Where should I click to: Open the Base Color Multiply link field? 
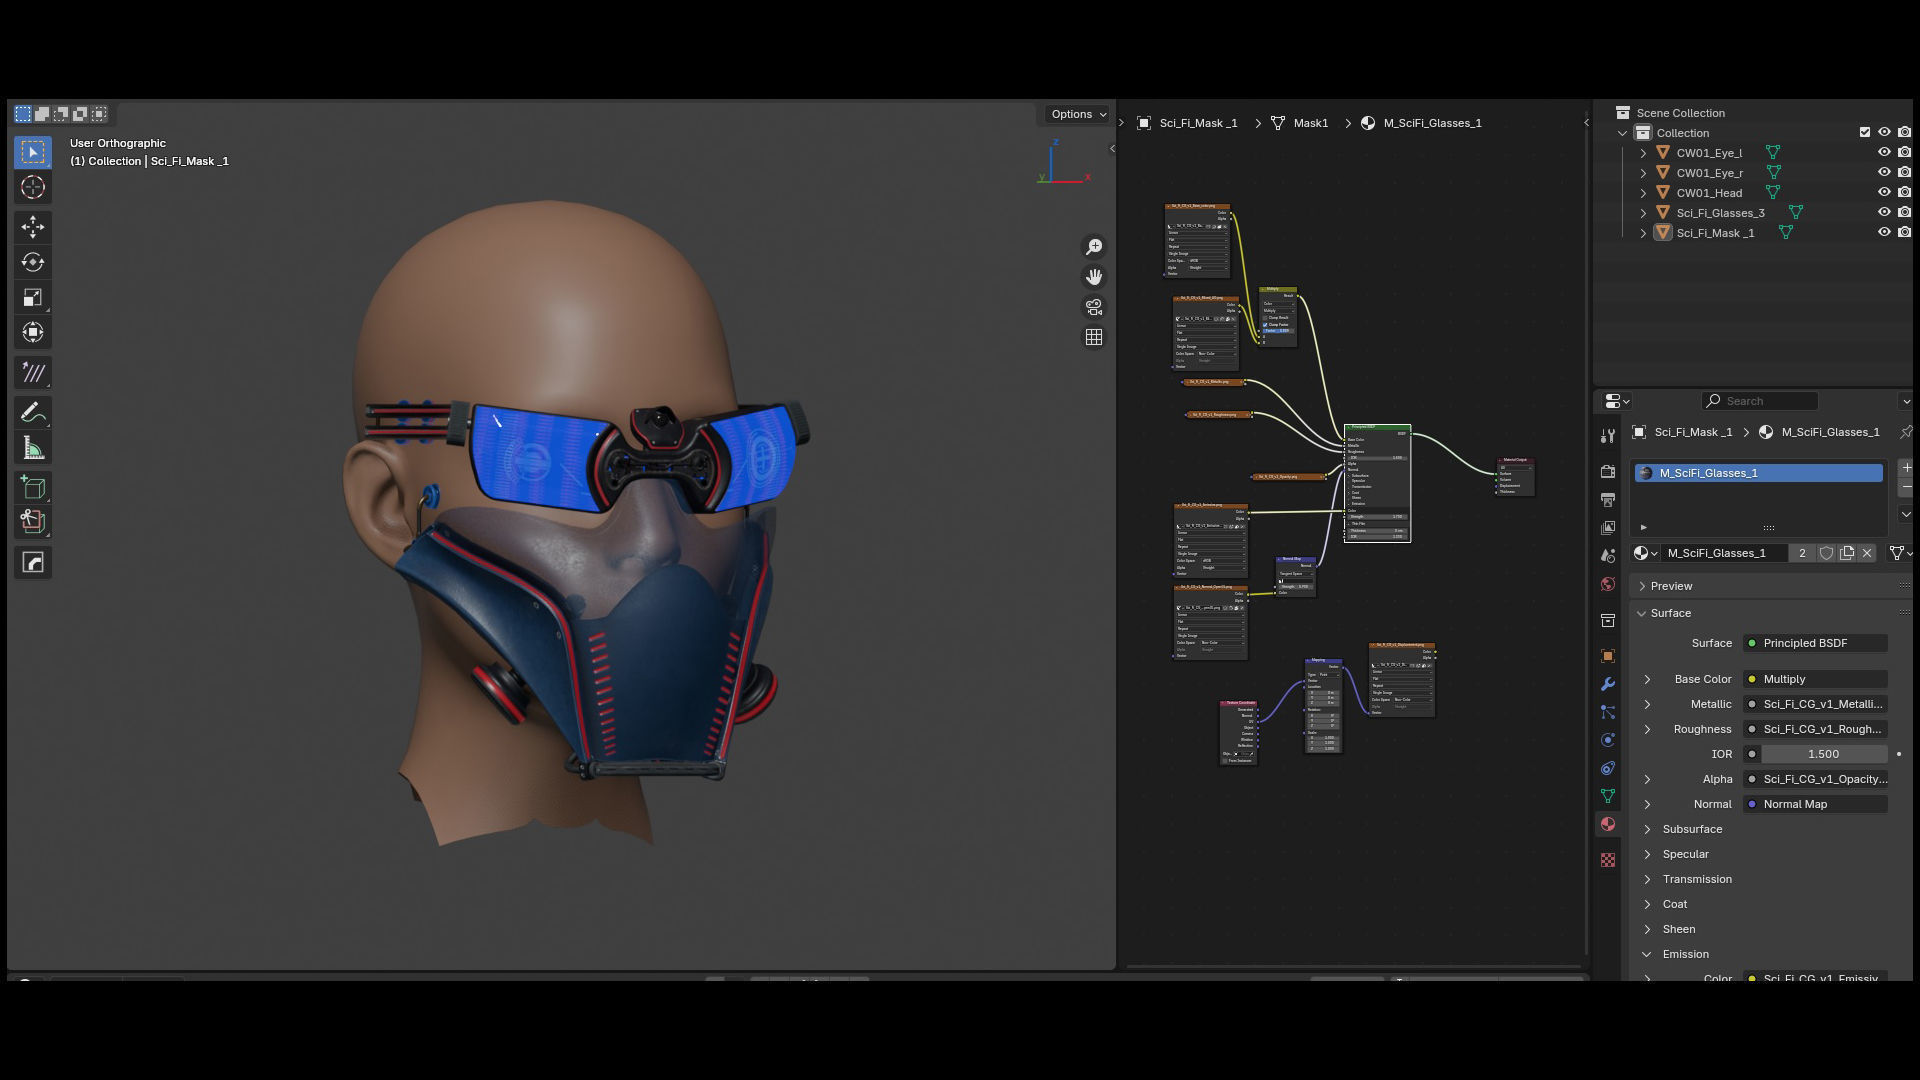click(x=1815, y=679)
